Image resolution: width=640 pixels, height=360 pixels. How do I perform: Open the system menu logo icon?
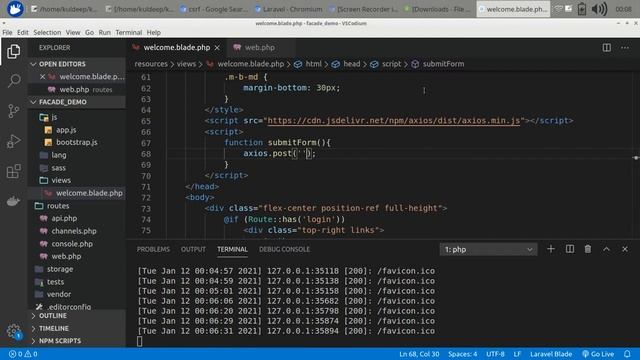pyautogui.click(x=15, y=9)
